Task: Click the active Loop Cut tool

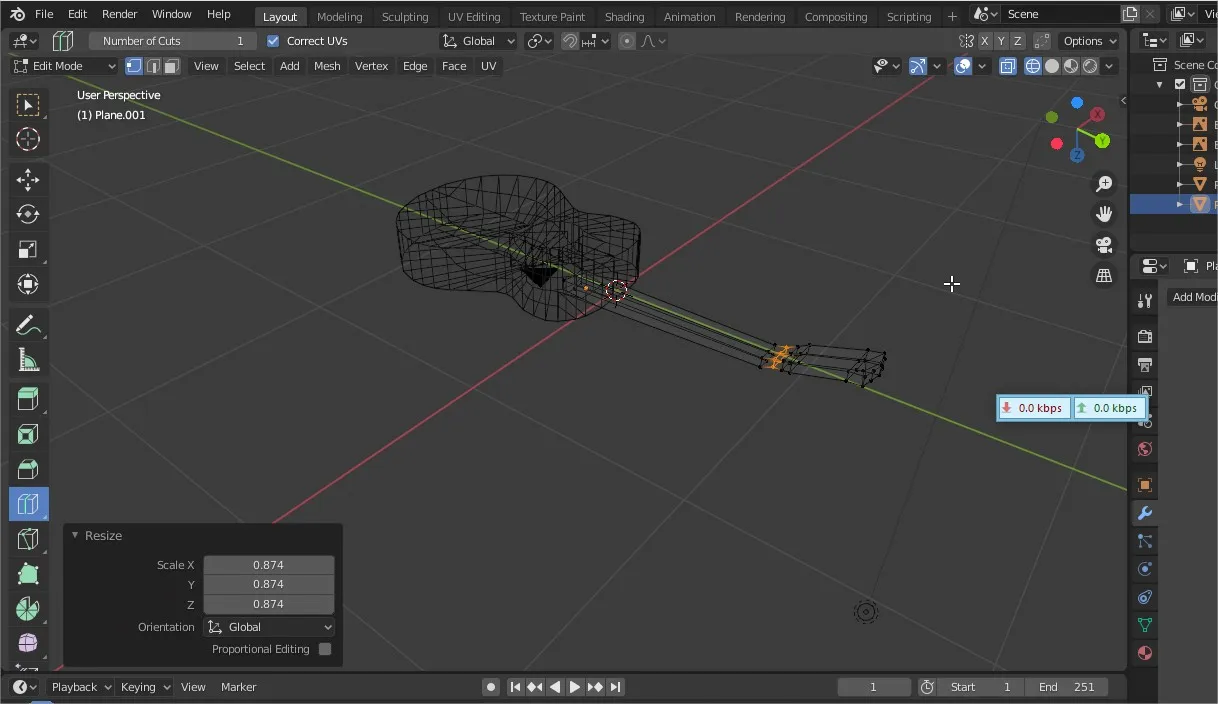Action: point(28,504)
